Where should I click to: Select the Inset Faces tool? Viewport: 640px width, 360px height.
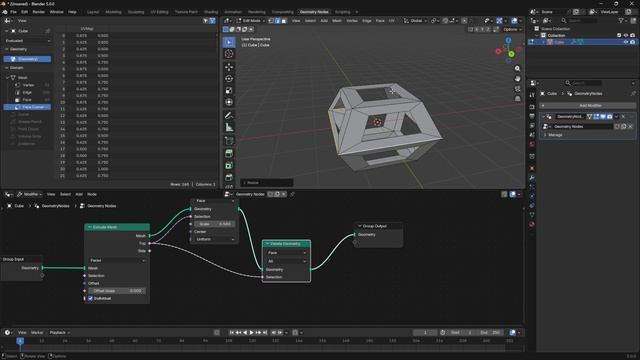[229, 166]
